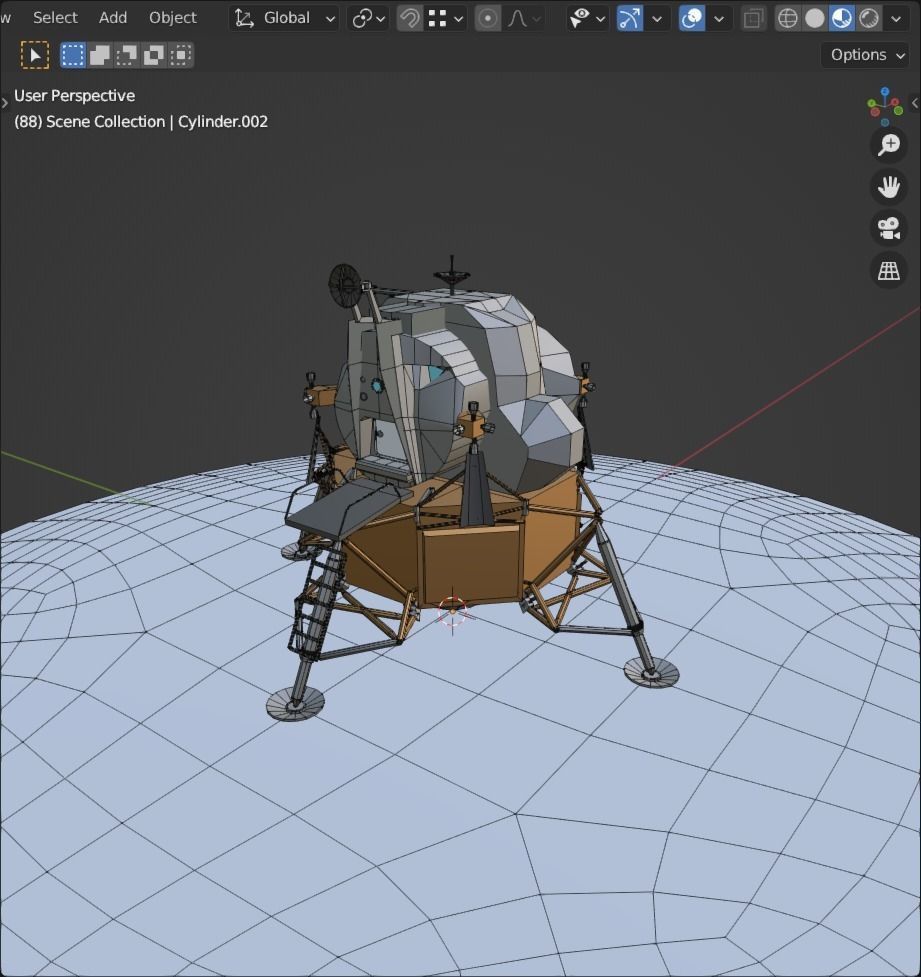Switch to camera view using the camera icon
921x977 pixels.
click(x=887, y=229)
